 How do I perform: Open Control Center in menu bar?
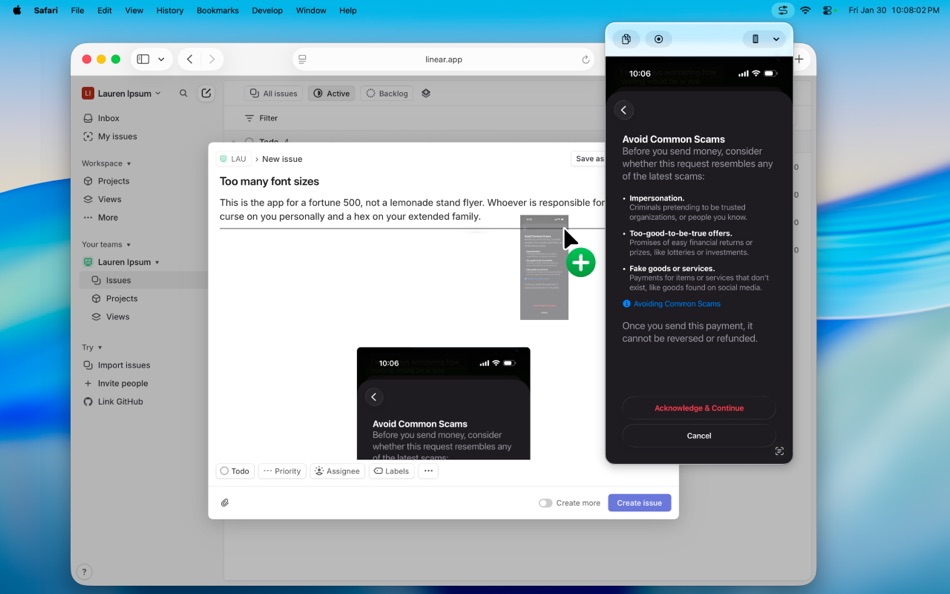(828, 10)
